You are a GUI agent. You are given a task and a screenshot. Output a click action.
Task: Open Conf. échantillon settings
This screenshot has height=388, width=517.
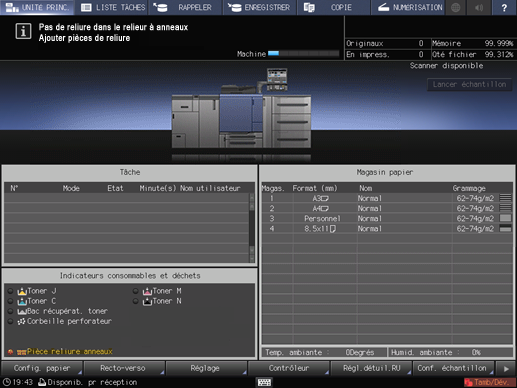tap(453, 368)
